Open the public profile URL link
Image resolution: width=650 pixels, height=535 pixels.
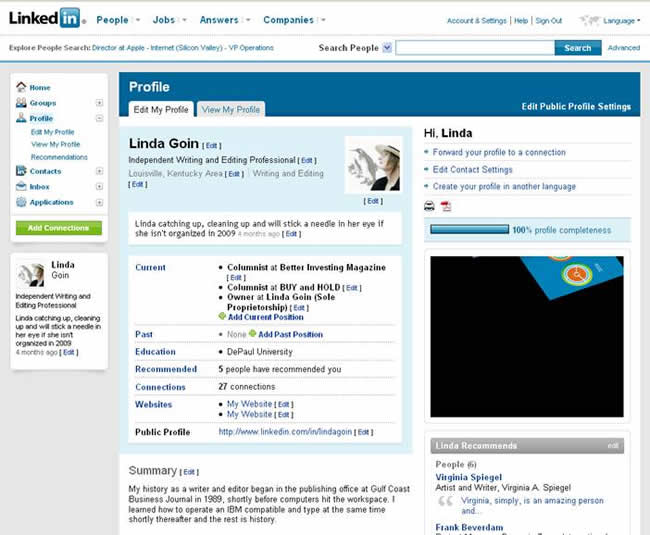point(285,431)
